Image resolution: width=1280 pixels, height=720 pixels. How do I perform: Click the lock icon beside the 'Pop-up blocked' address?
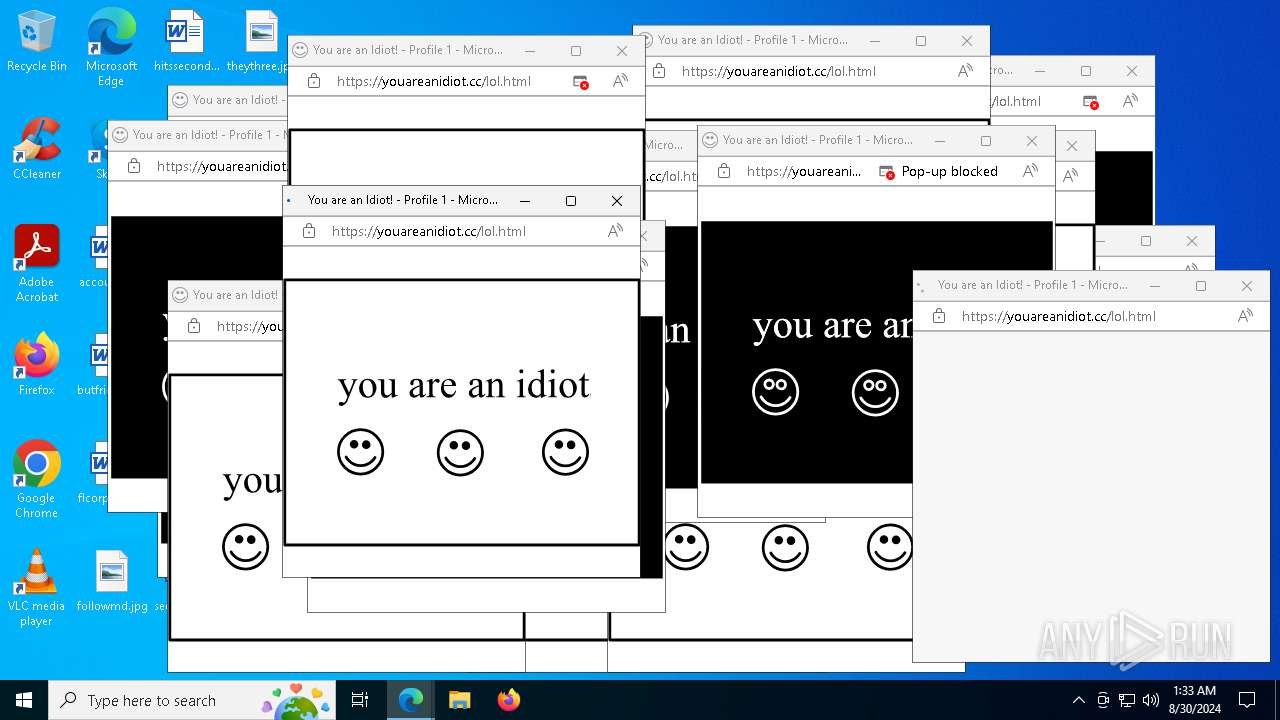tap(724, 171)
